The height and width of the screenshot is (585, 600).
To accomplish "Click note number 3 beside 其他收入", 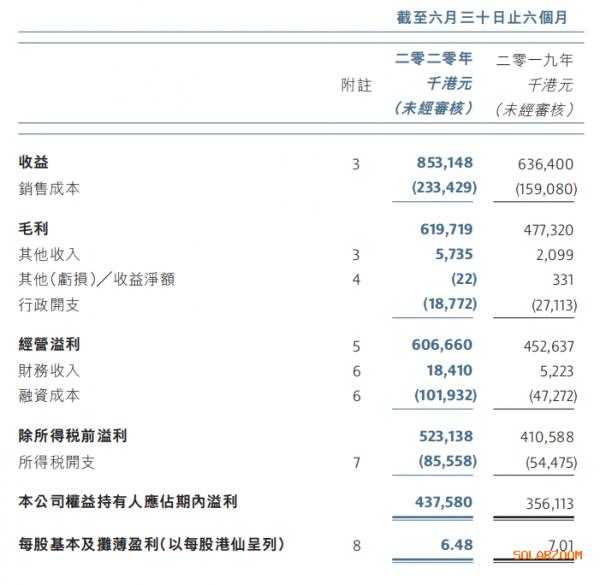I will click(356, 255).
